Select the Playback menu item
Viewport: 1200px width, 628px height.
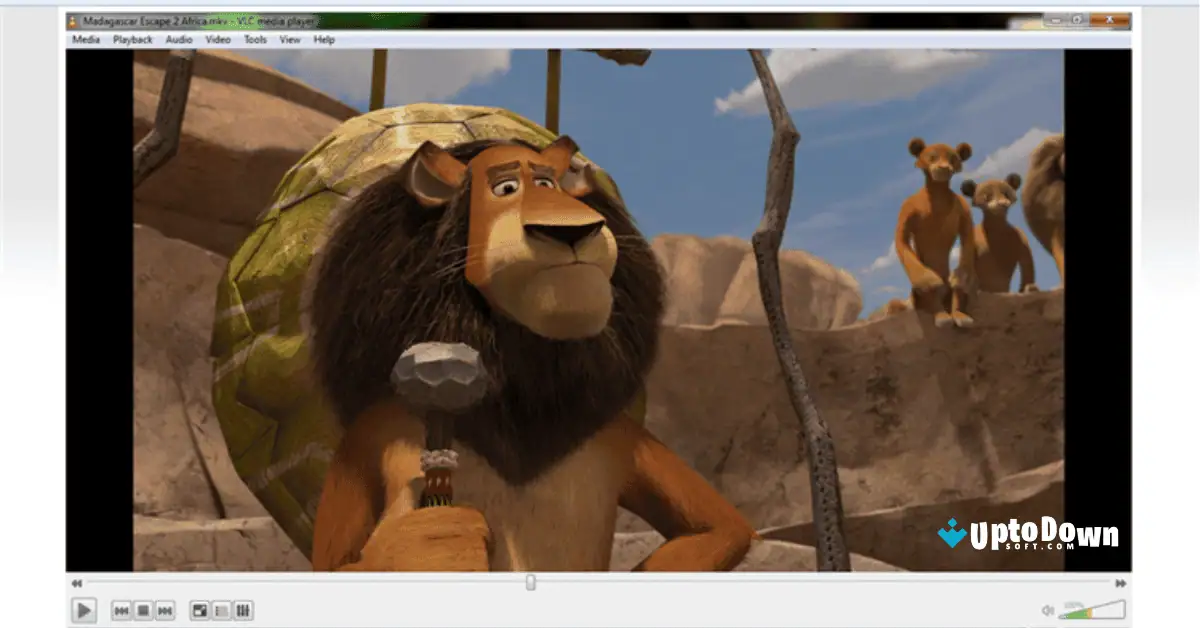coord(133,39)
